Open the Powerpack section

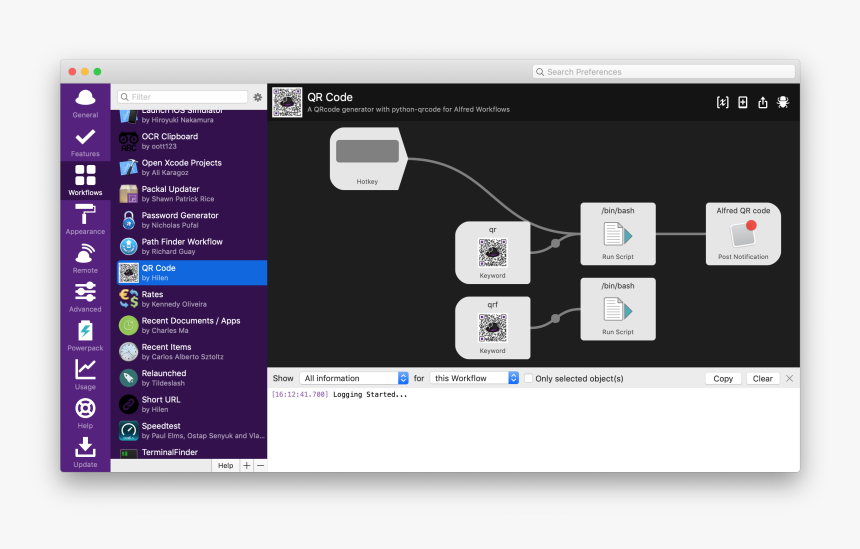(x=85, y=336)
